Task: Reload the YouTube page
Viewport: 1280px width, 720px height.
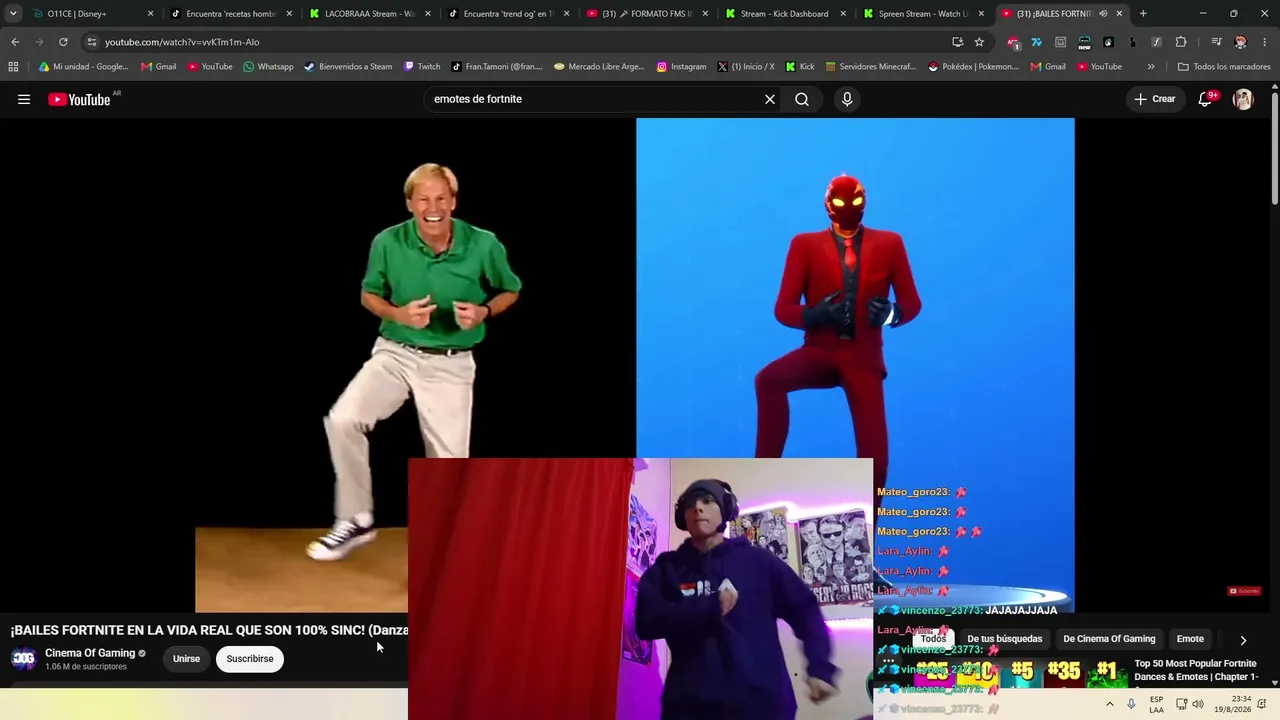Action: [63, 42]
